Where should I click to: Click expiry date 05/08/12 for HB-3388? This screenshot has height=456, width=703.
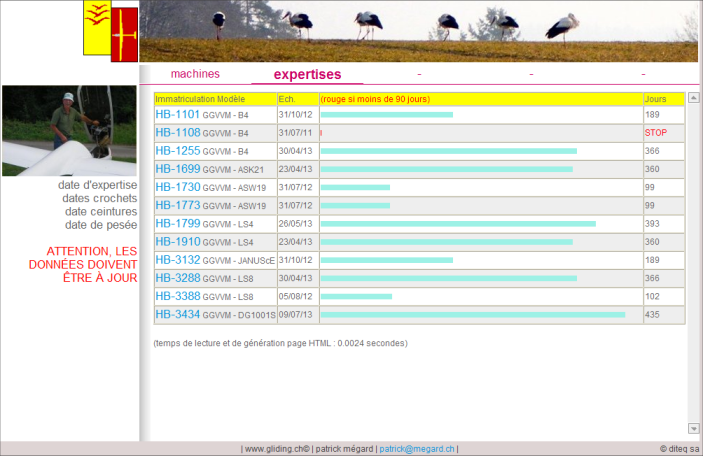tap(295, 296)
